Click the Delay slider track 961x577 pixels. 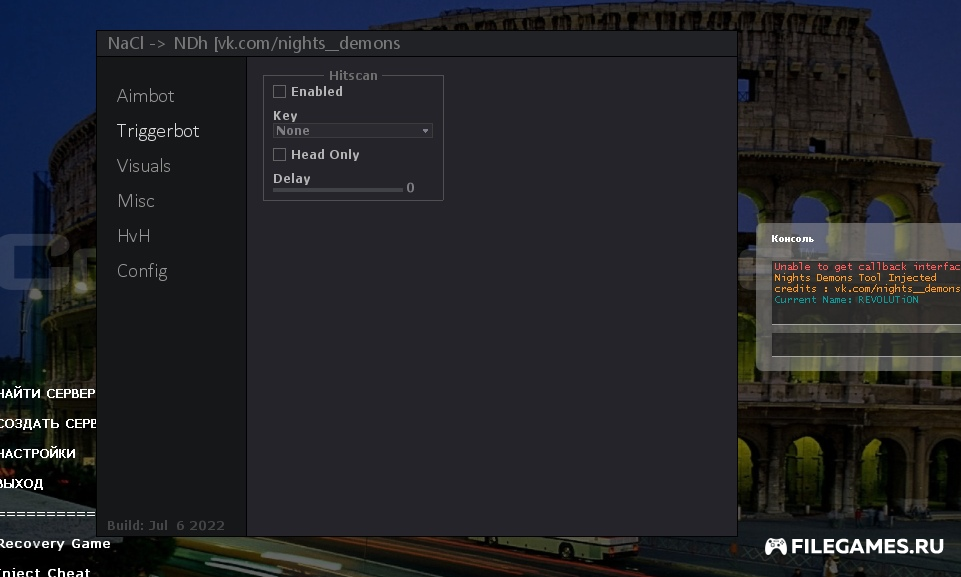[x=338, y=189]
